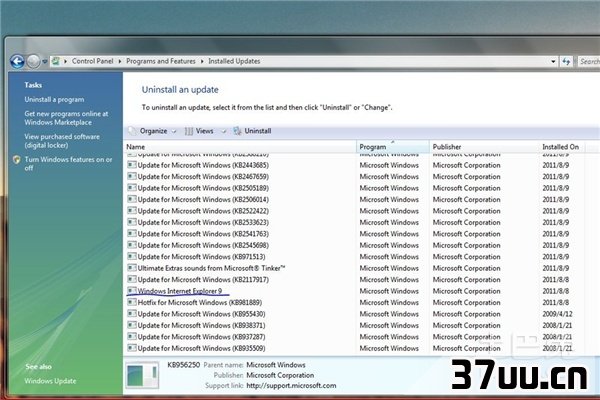Select Ultimate Extras sounds from Microsoft Tinker

211,268
